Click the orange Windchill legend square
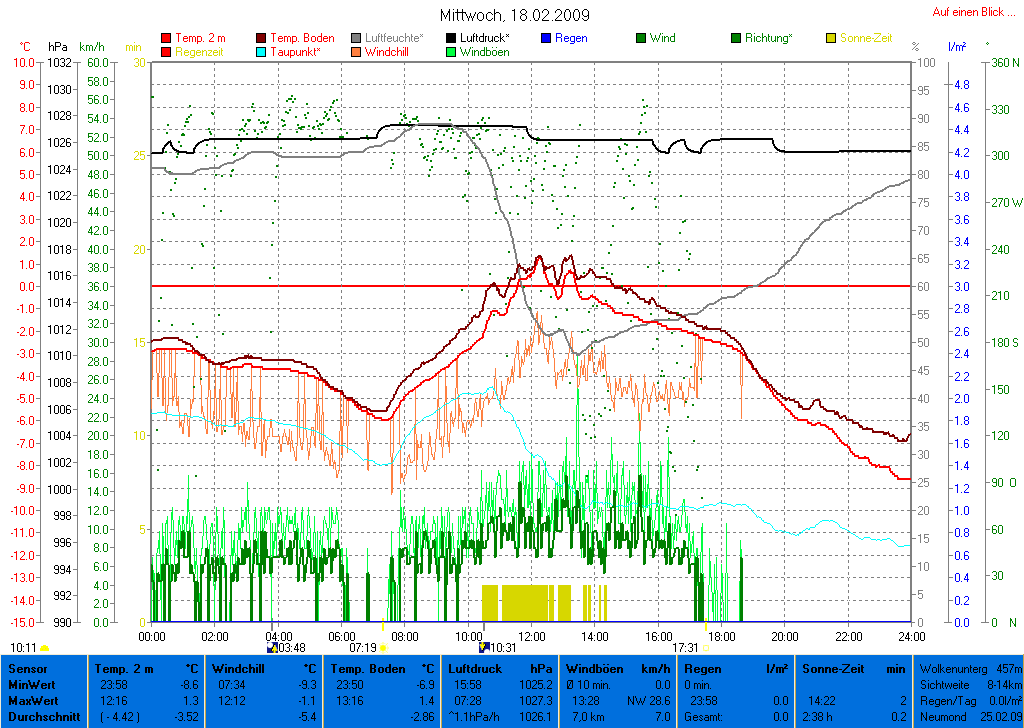 pos(356,52)
